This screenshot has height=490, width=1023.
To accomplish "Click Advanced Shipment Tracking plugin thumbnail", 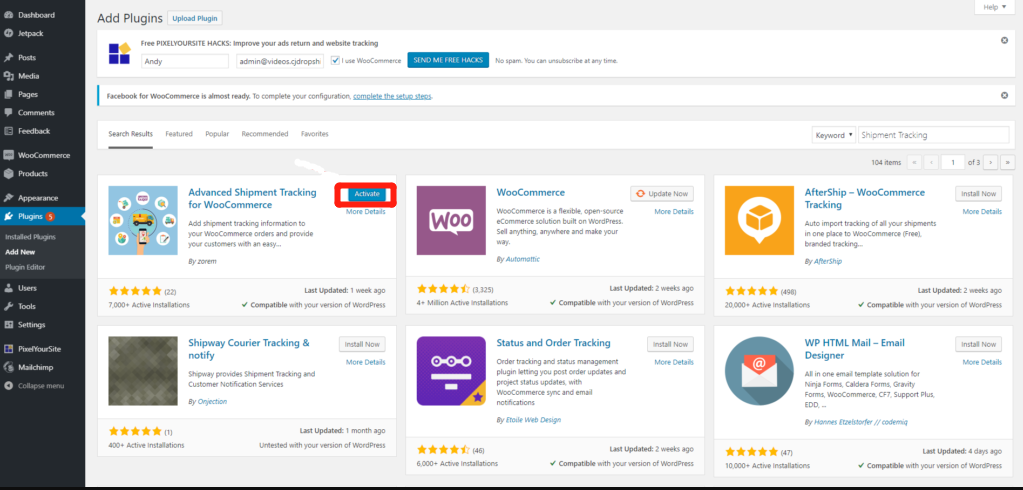I will coord(143,221).
